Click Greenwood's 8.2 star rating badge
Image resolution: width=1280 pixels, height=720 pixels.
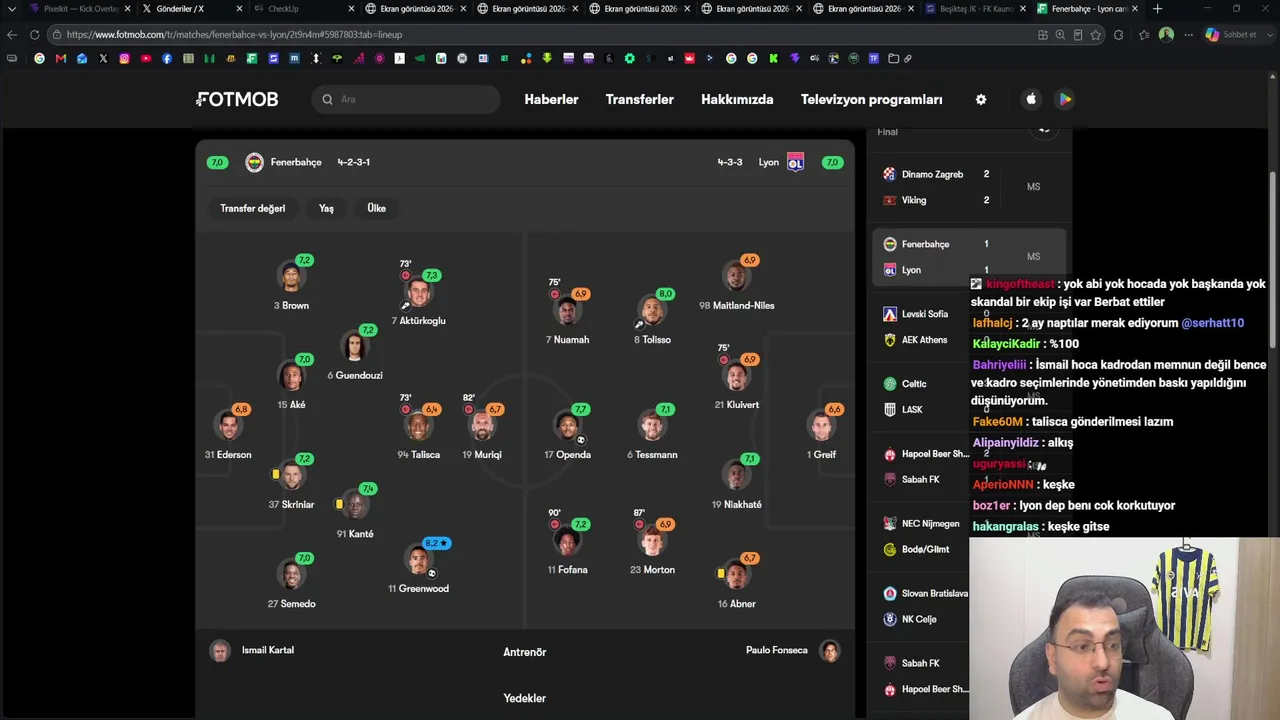click(437, 543)
